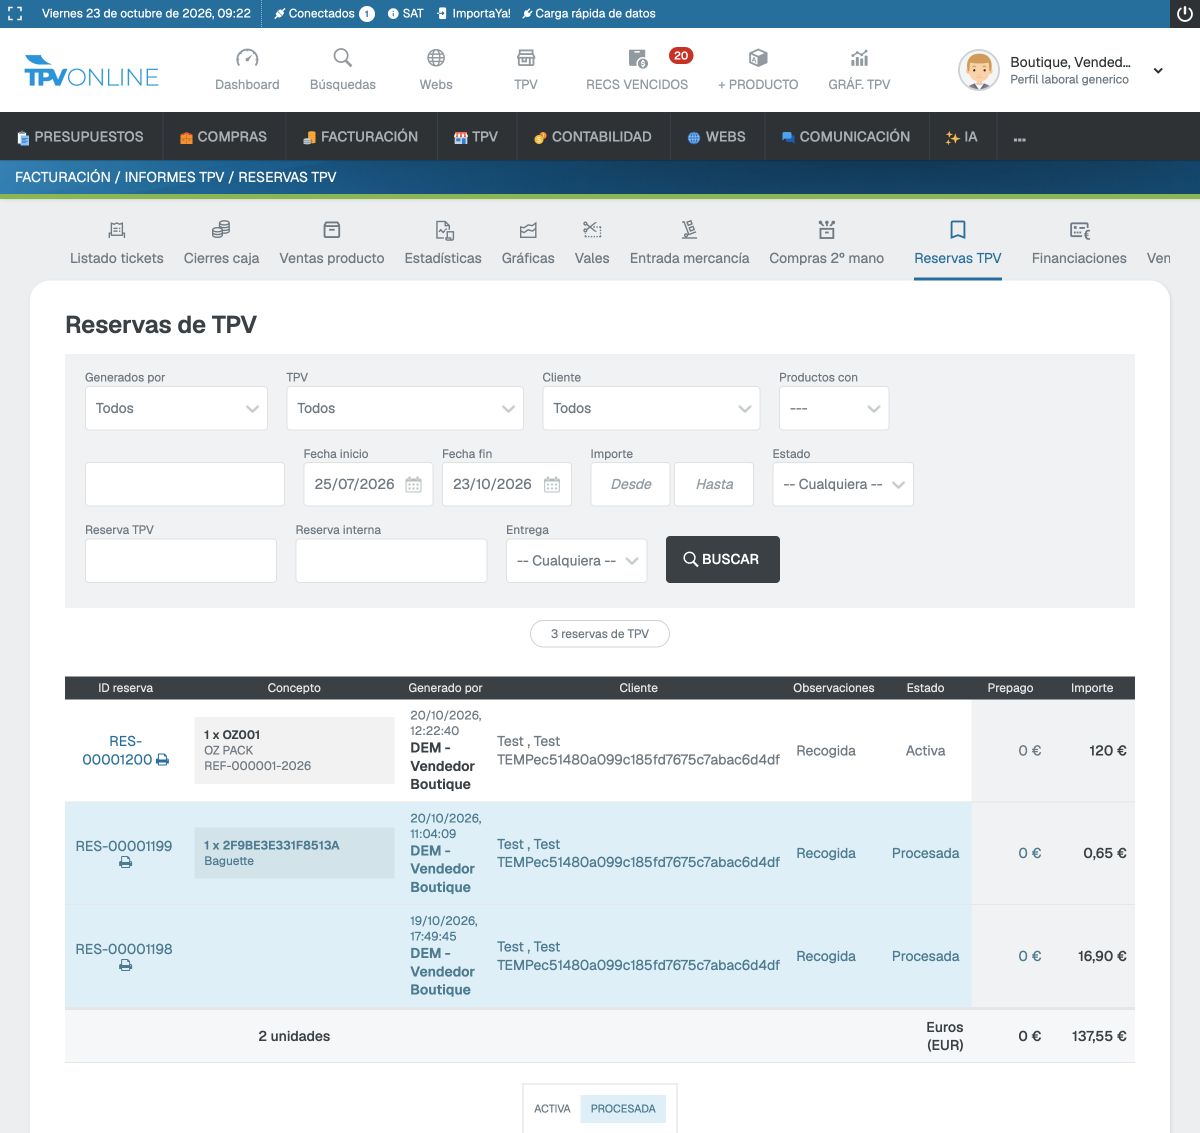The width and height of the screenshot is (1200, 1133).
Task: Expand the Generados por dropdown
Action: tap(176, 408)
